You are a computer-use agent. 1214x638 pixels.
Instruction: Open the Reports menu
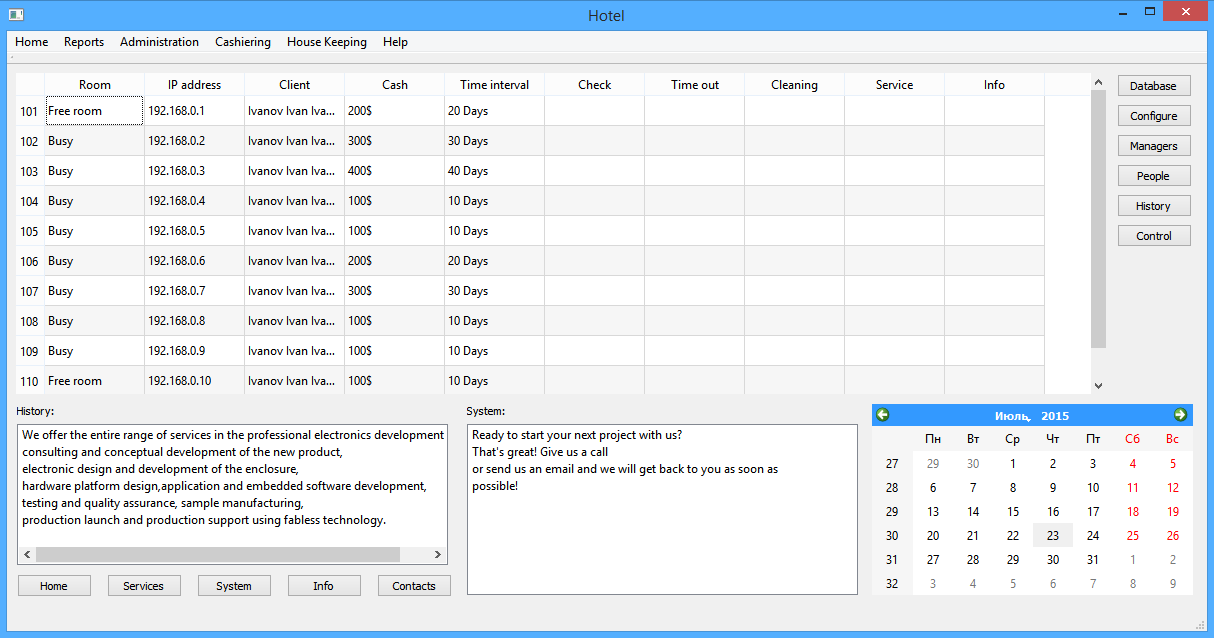coord(84,42)
